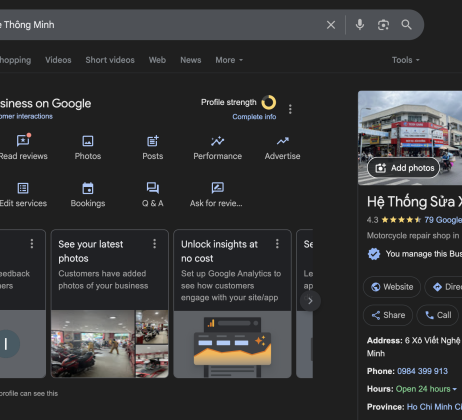
Task: Click the Add photos button
Action: click(404, 168)
